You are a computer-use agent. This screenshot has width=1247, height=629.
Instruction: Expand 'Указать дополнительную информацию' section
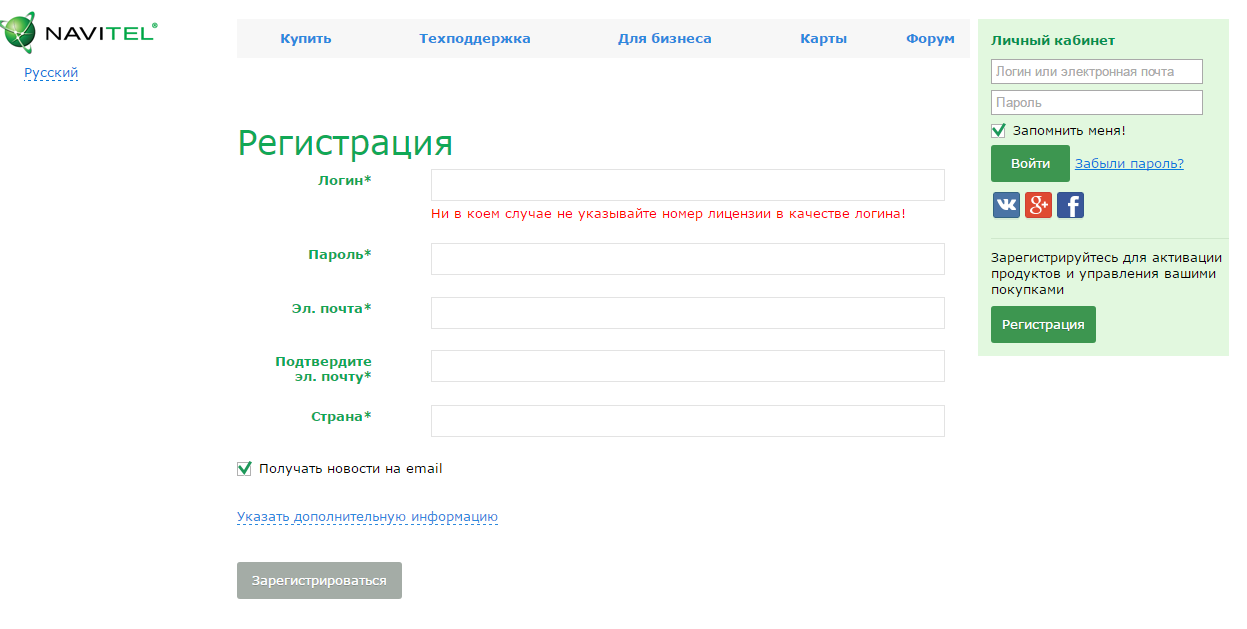tap(367, 517)
